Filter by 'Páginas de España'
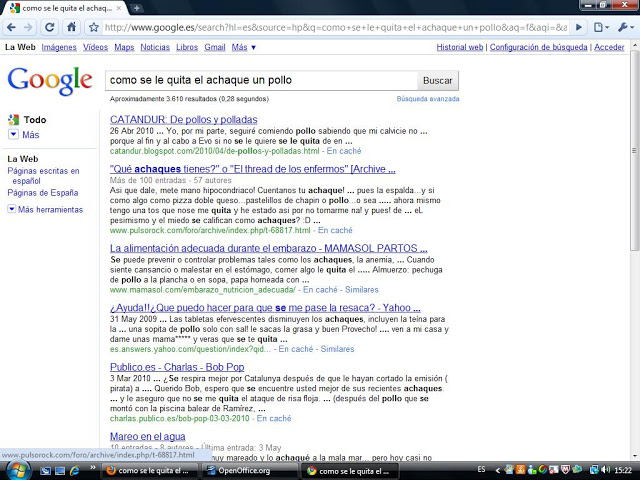Image resolution: width=640 pixels, height=480 pixels. coord(42,192)
